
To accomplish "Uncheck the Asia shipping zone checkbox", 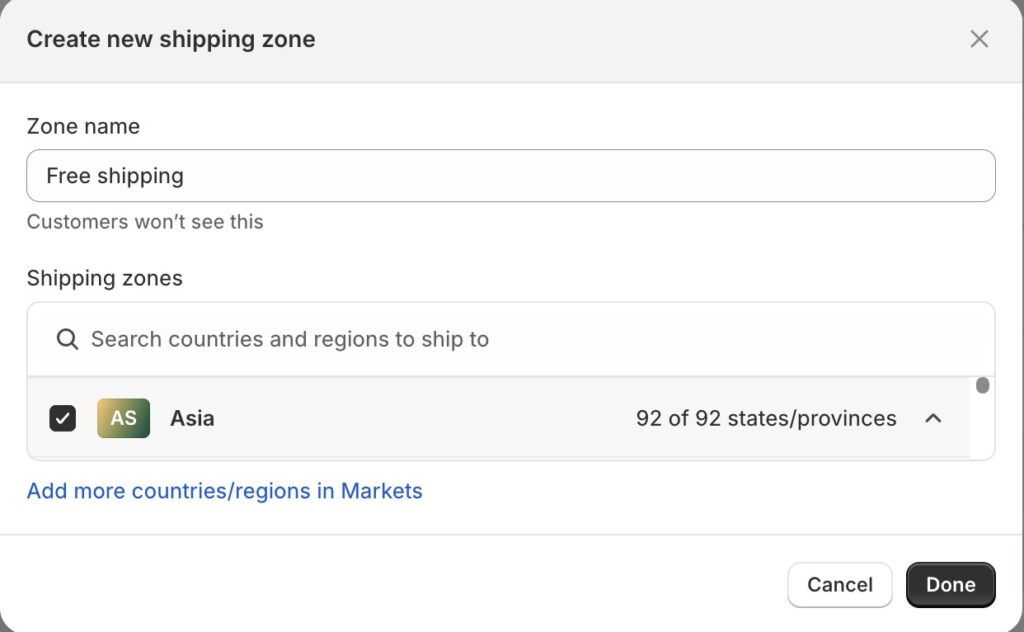I will 62,418.
